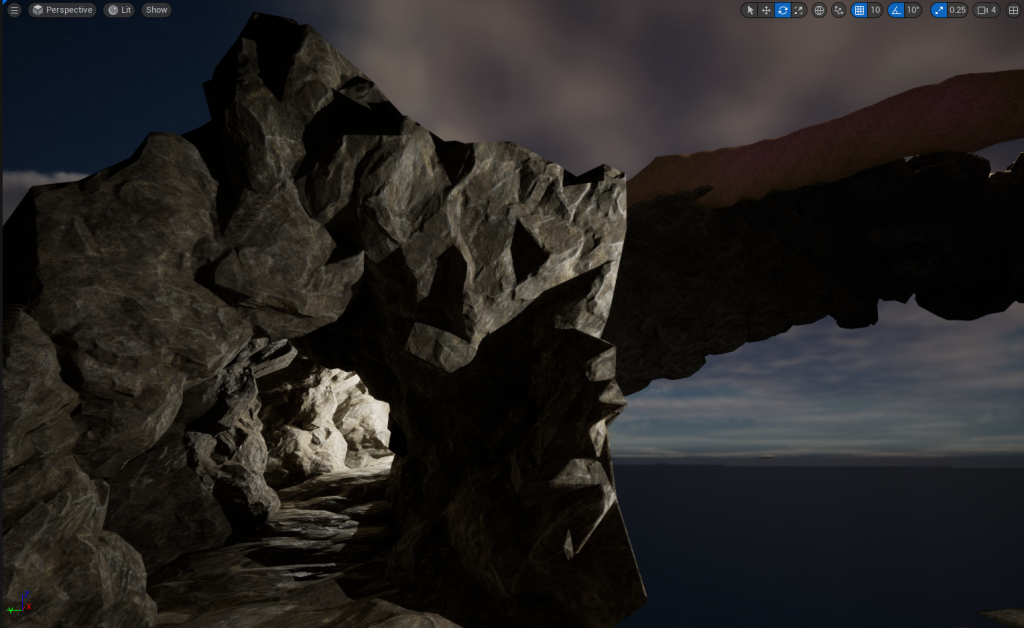
Task: Click the XYZ axis gizmo indicator
Action: coord(18,605)
